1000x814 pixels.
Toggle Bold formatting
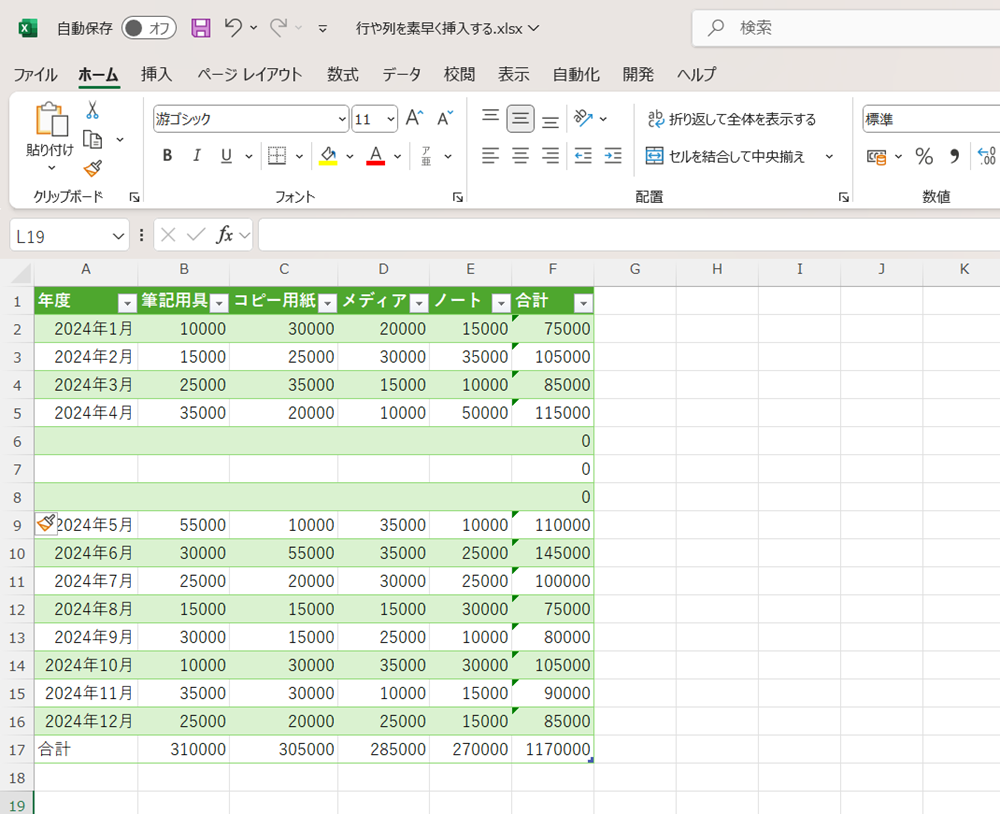pos(167,156)
